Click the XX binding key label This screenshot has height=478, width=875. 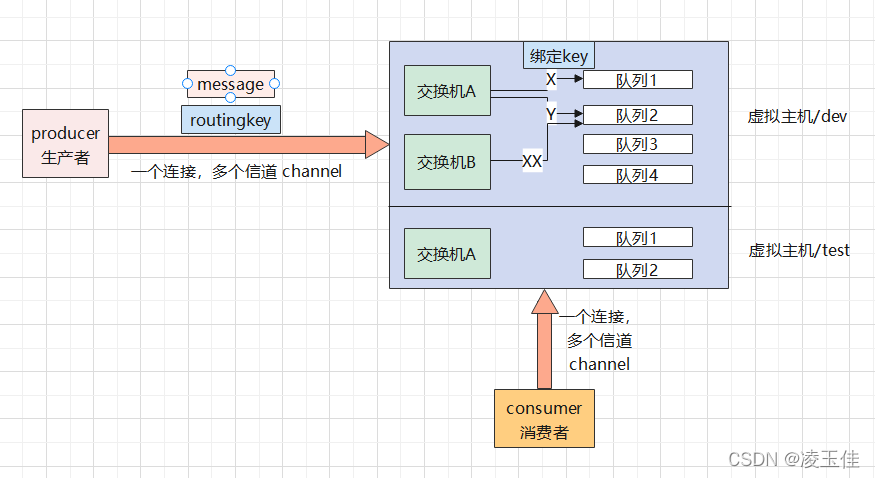(x=532, y=161)
